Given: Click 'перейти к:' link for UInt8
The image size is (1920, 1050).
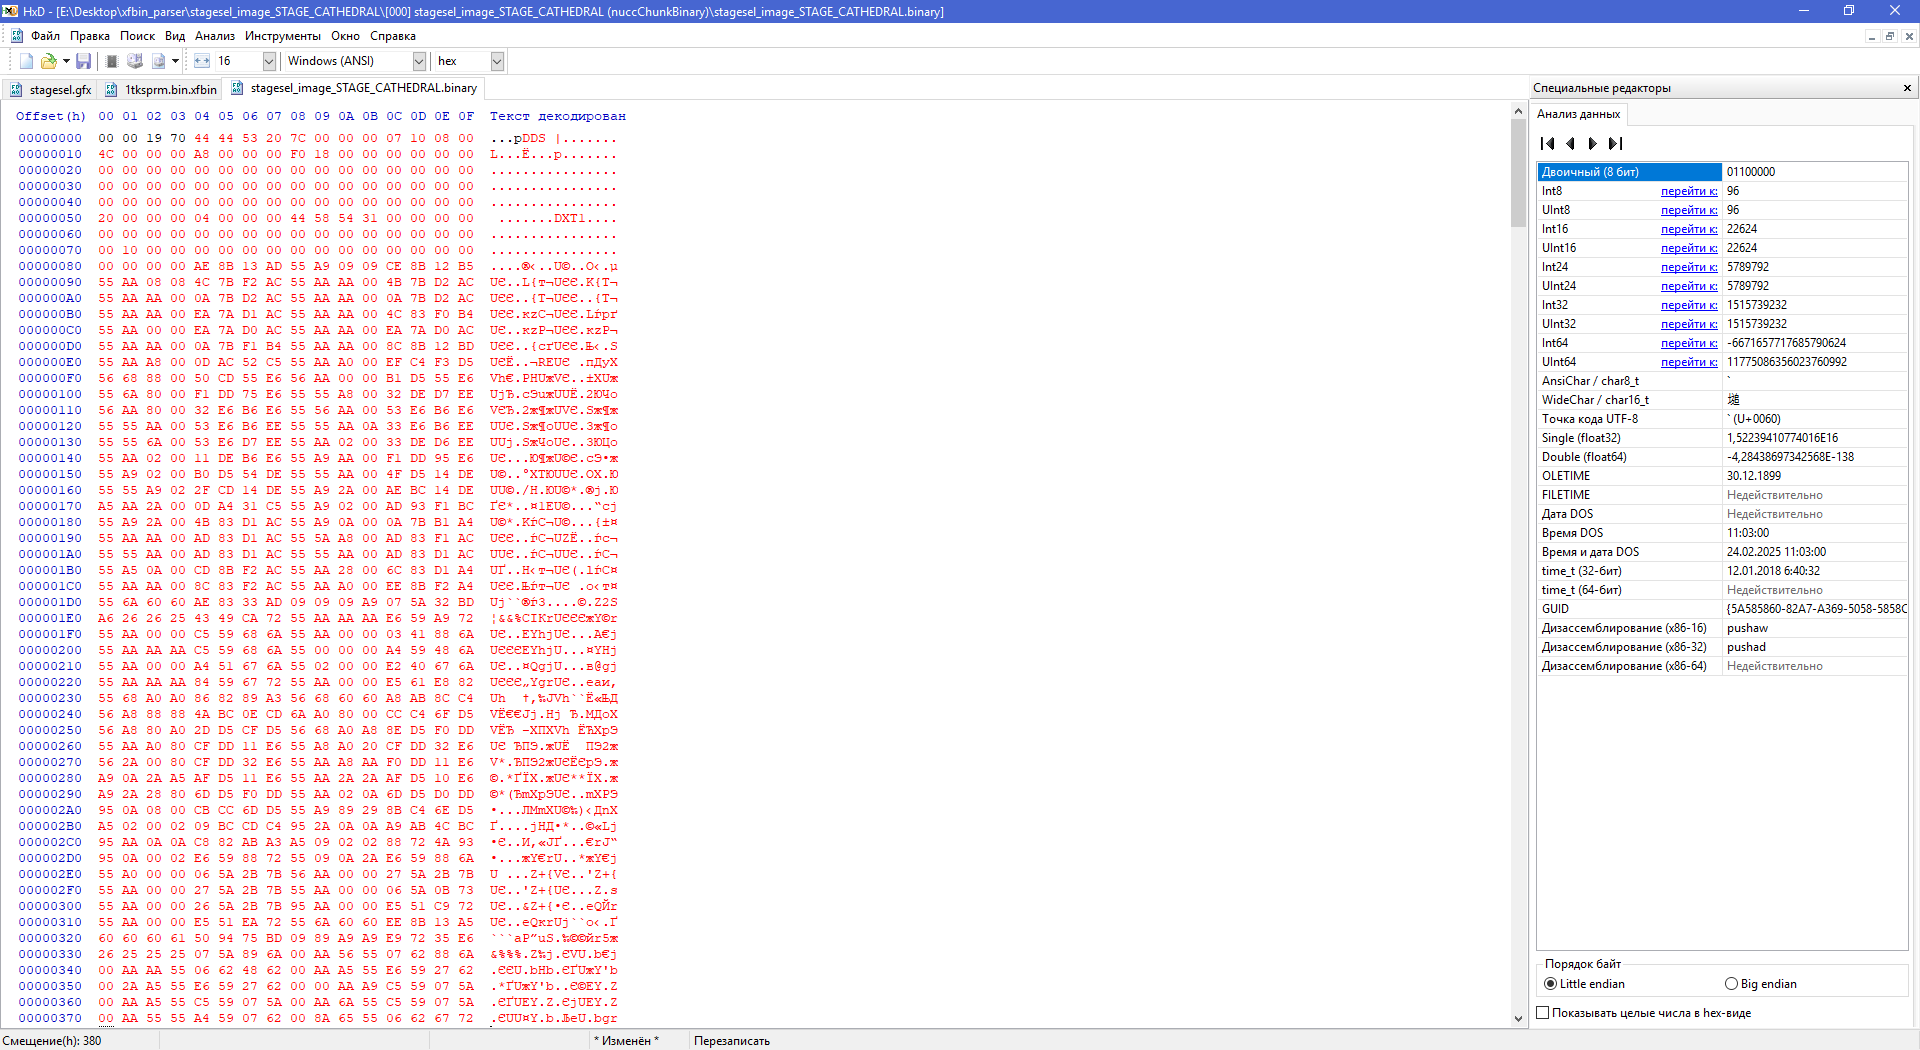Looking at the screenshot, I should tap(1689, 210).
